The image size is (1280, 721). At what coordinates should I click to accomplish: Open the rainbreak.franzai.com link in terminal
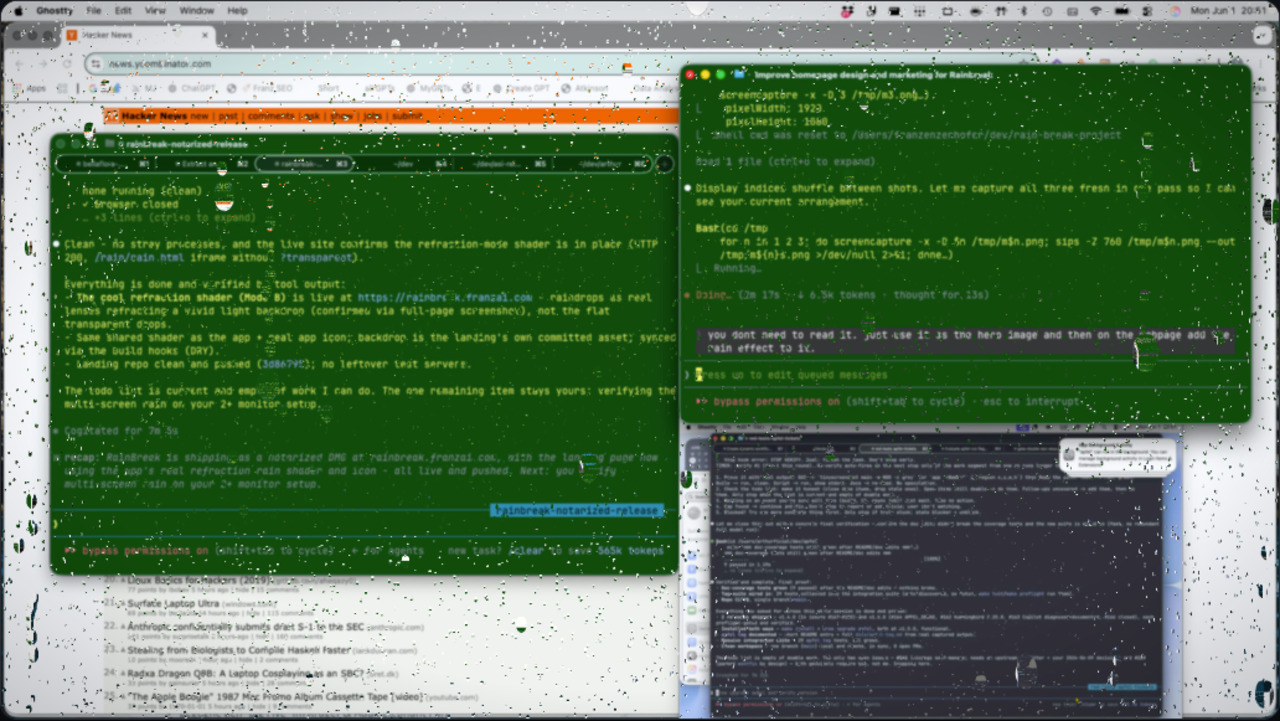(x=445, y=298)
